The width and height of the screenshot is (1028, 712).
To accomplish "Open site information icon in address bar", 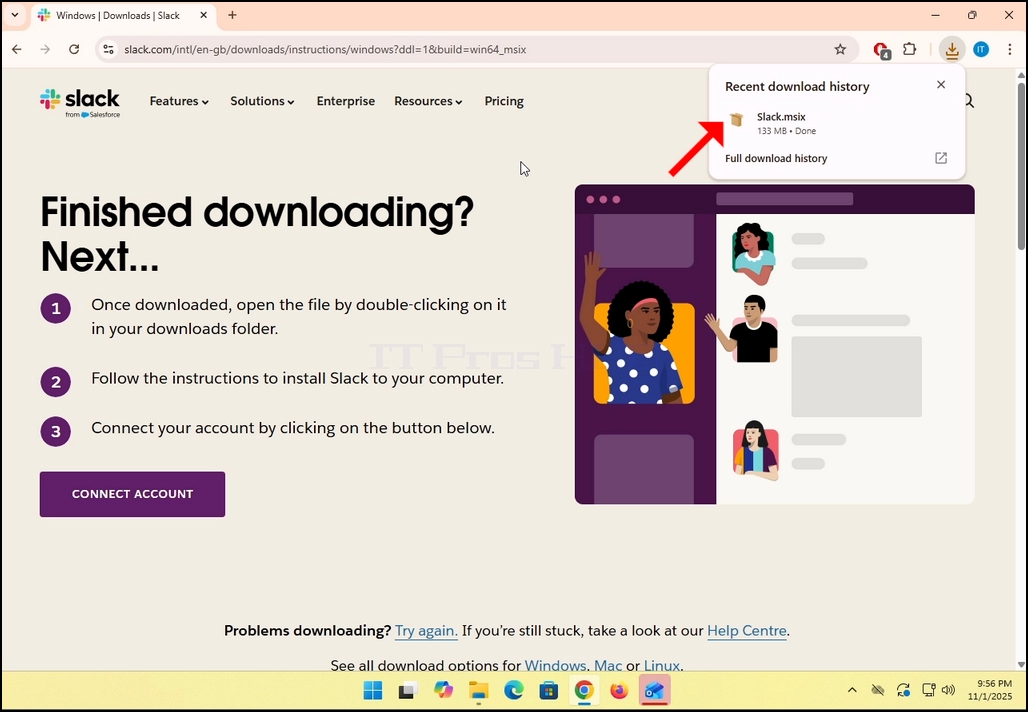I will 109,49.
